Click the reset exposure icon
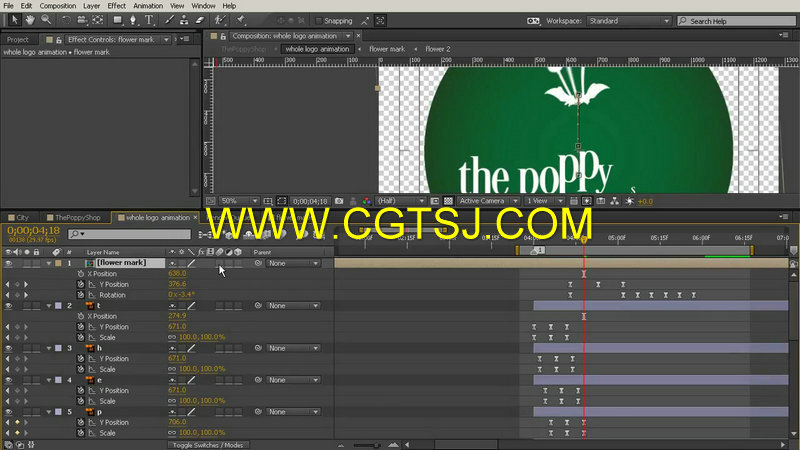Image resolution: width=800 pixels, height=450 pixels. (629, 201)
